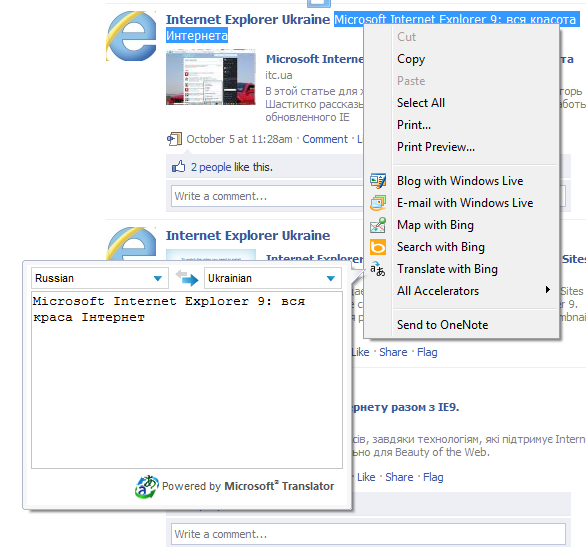Click the Blog with Windows Live icon
This screenshot has width=586, height=547.
[x=378, y=181]
